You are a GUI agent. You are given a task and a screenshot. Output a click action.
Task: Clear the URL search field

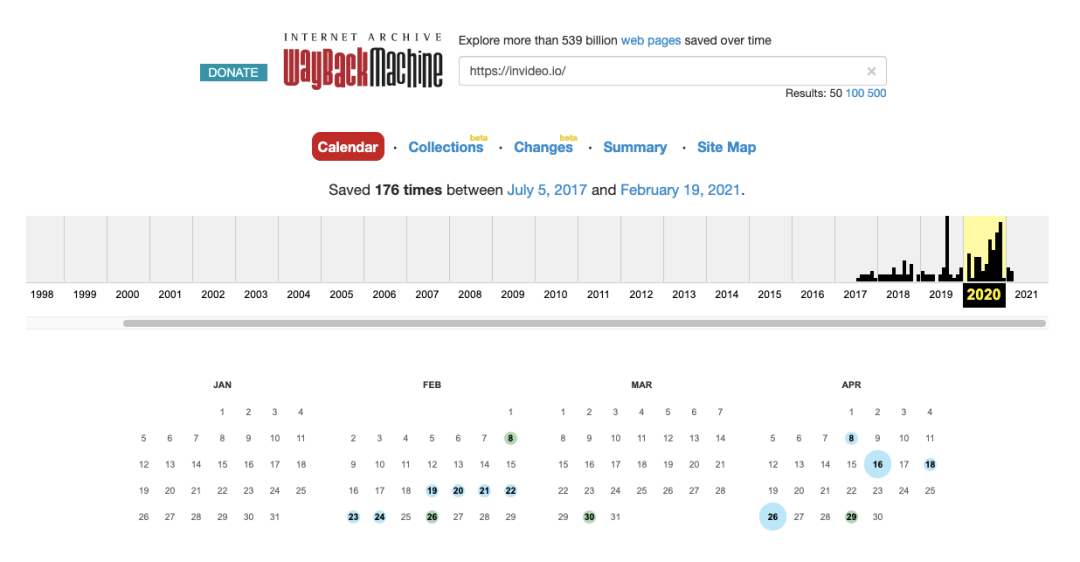point(871,71)
